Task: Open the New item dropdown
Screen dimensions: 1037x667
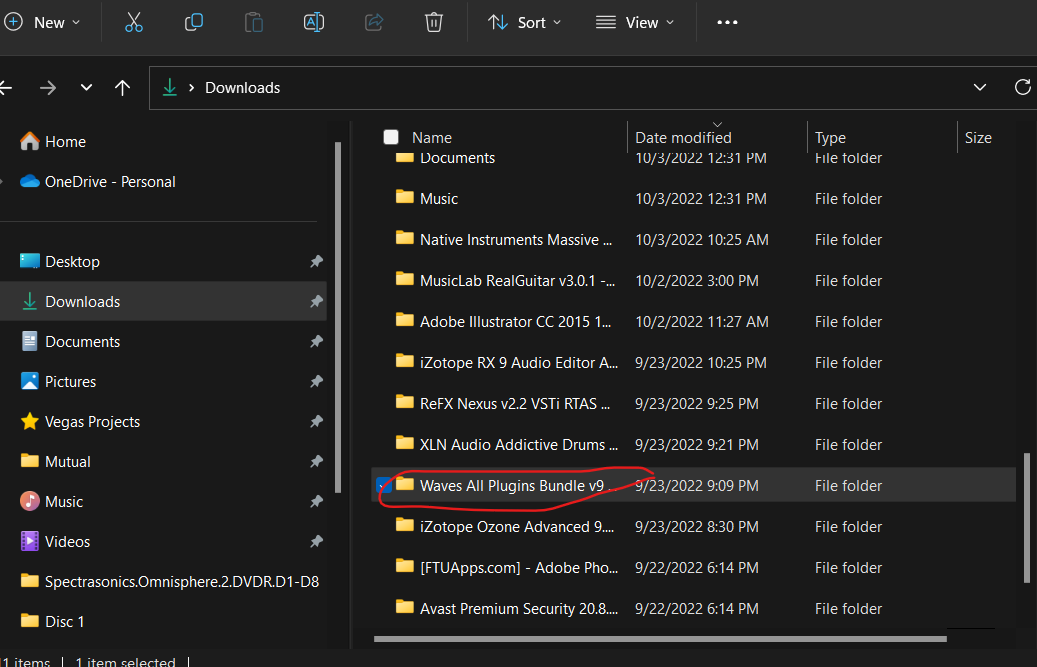Action: click(x=42, y=22)
